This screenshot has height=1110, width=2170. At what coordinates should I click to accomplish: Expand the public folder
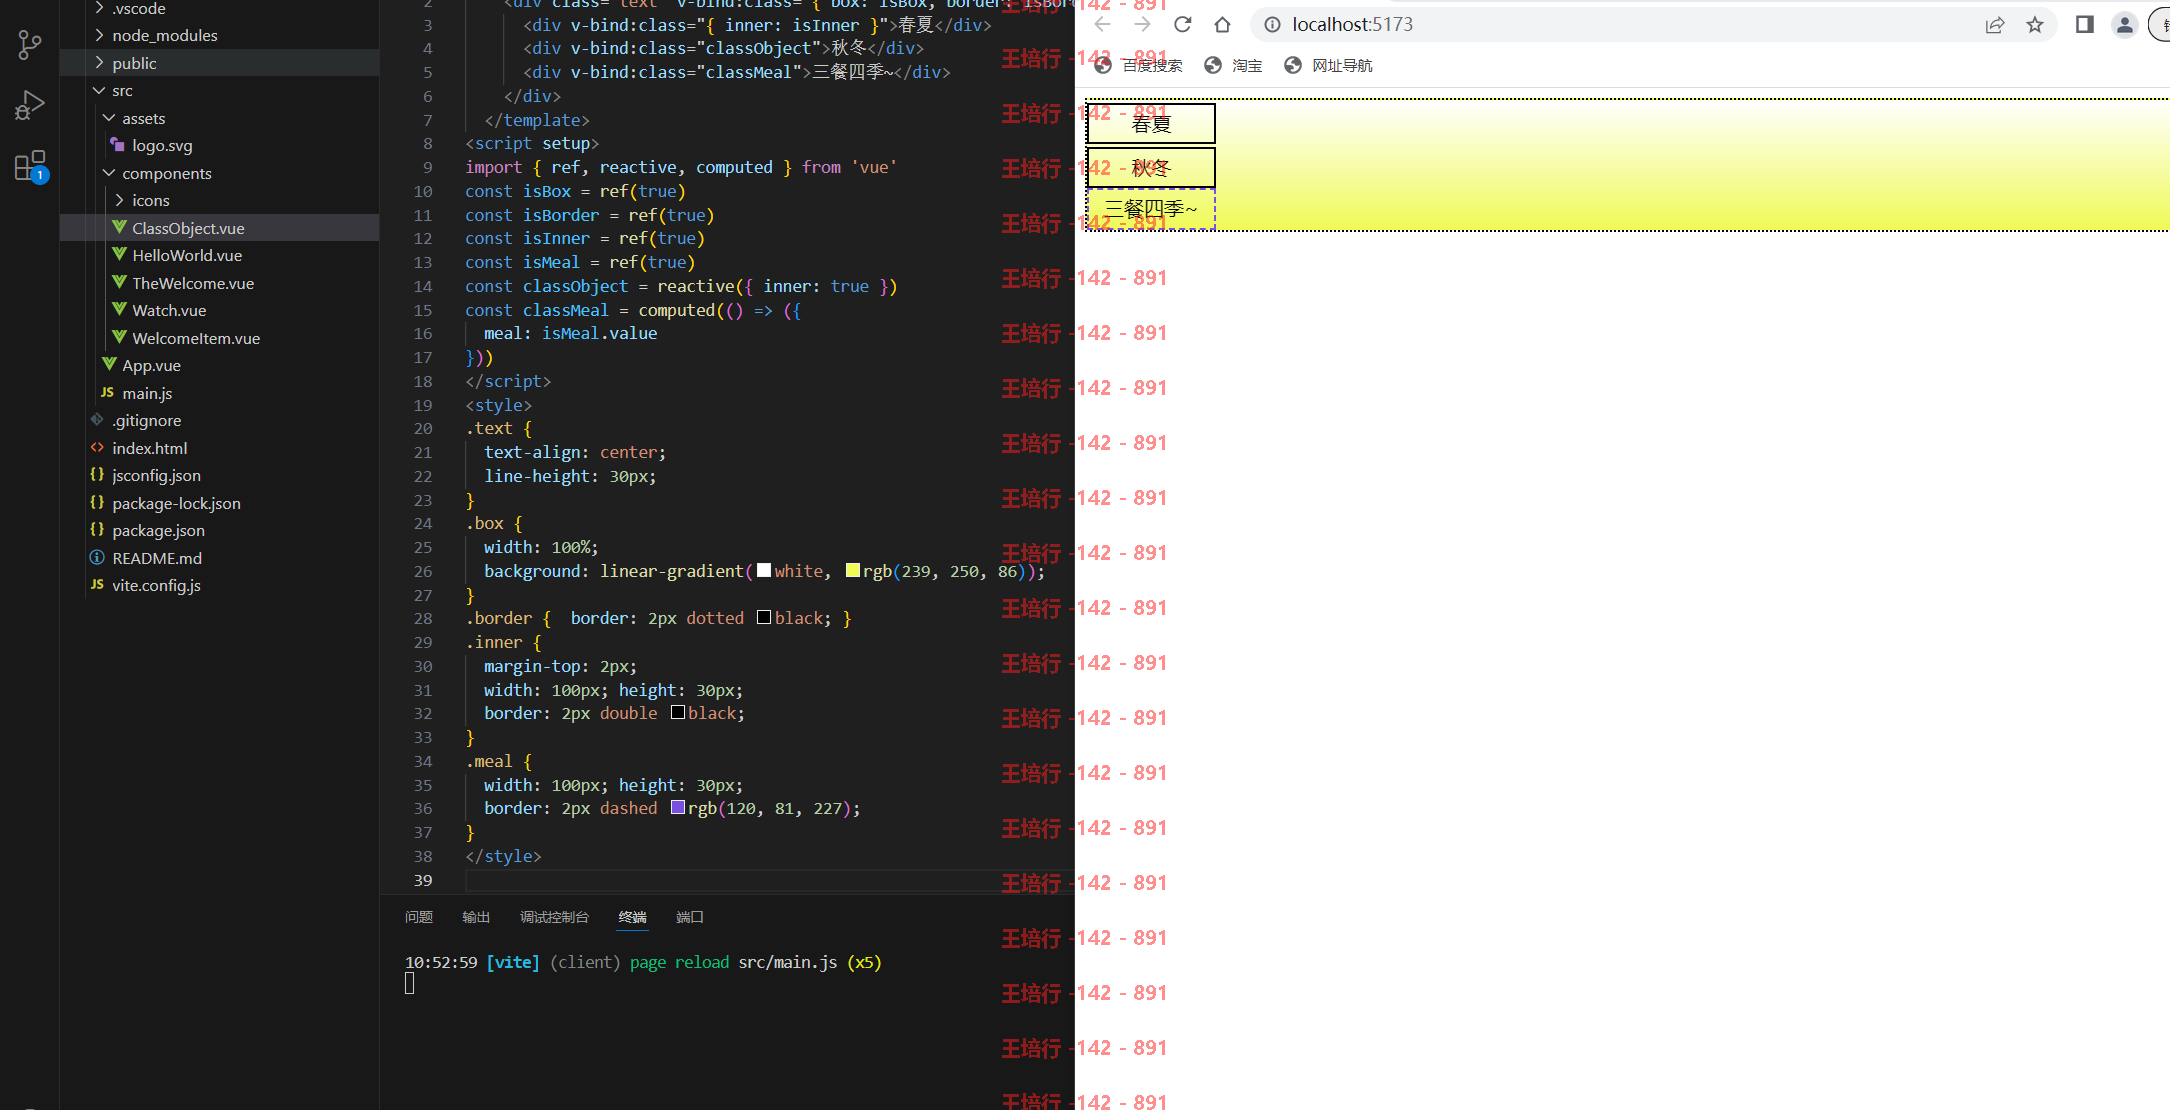point(219,63)
